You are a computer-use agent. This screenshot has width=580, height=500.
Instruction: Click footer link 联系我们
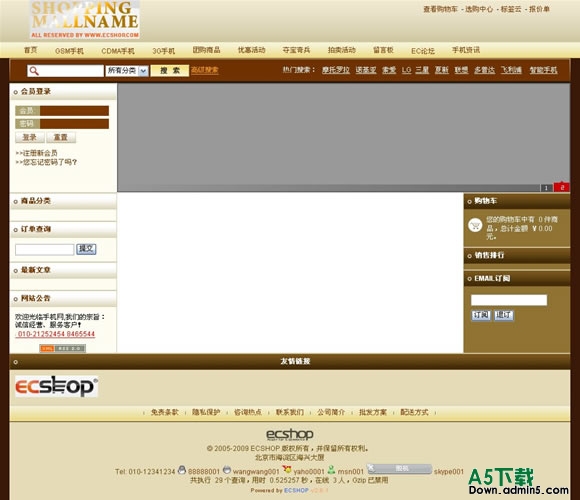point(290,412)
